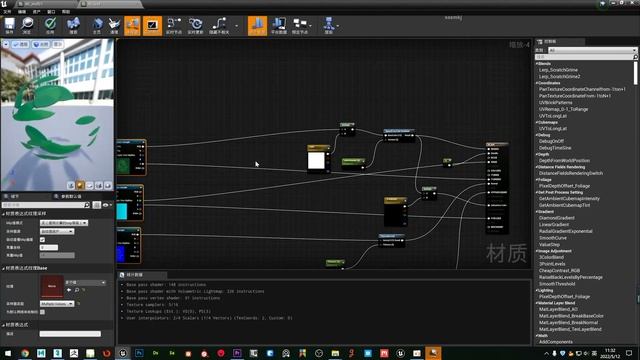Click the Platform Stats toolbar icon
640x360 pixels.
279,26
